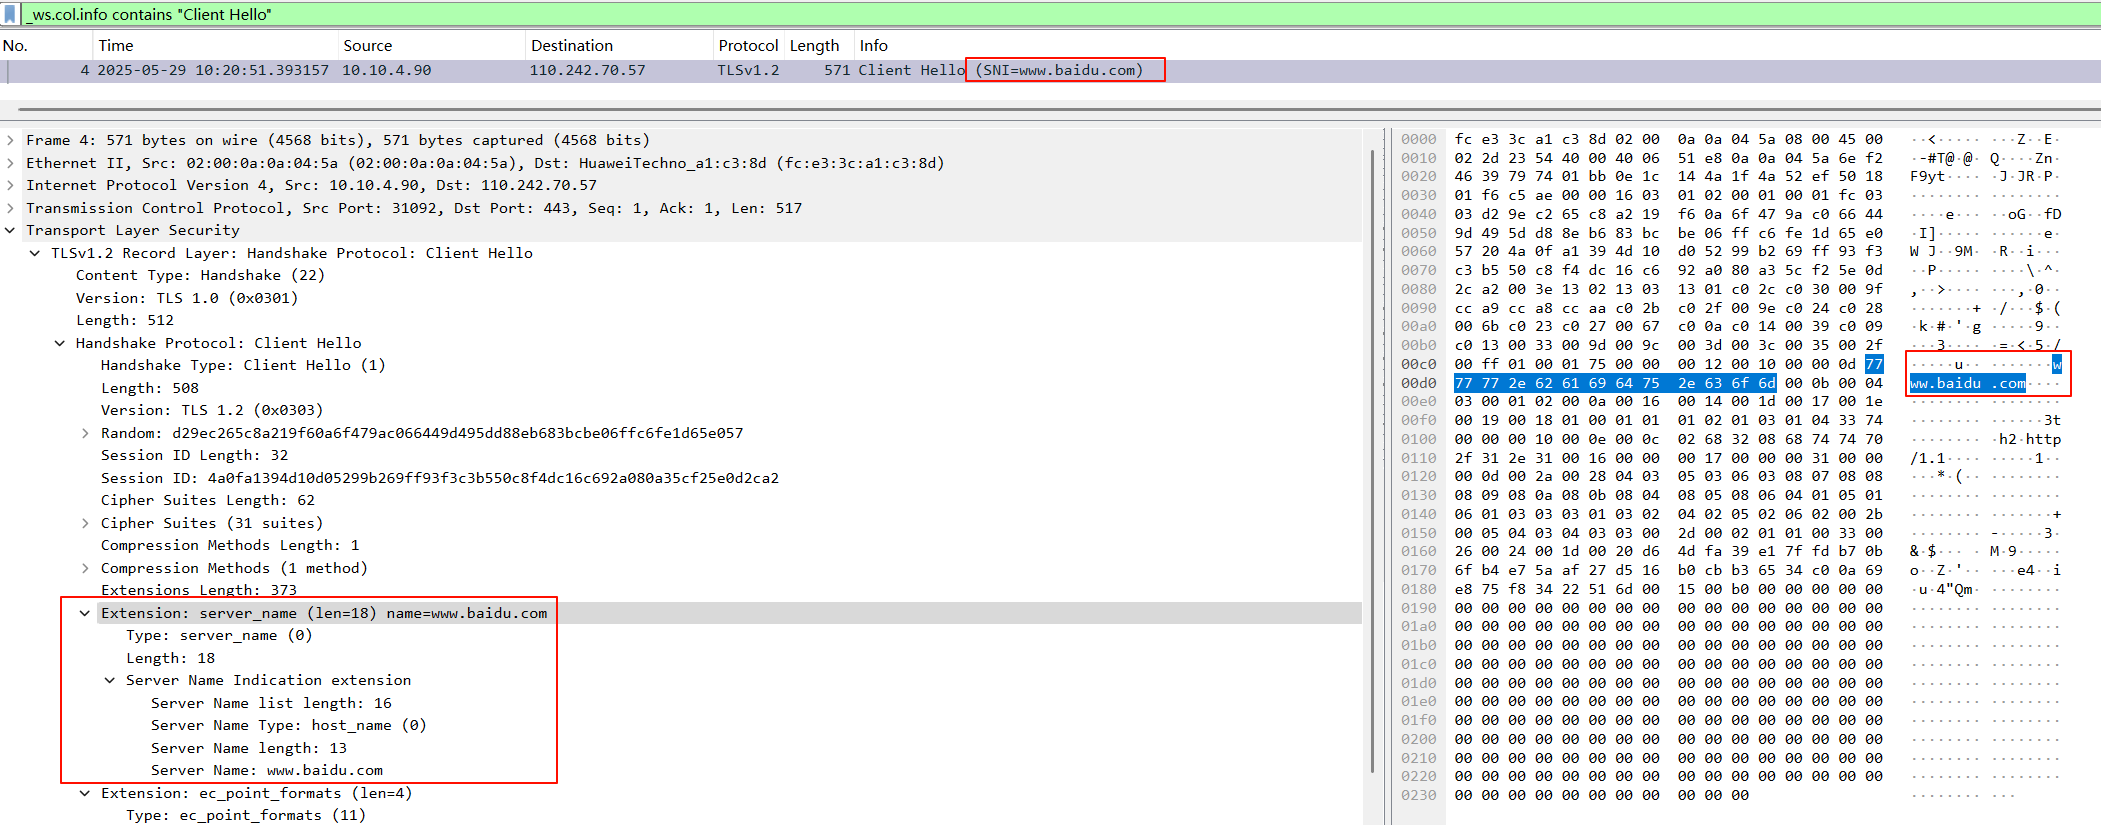This screenshot has width=2101, height=825.
Task: Expand Internet Protocol Version 4 details
Action: 10,186
